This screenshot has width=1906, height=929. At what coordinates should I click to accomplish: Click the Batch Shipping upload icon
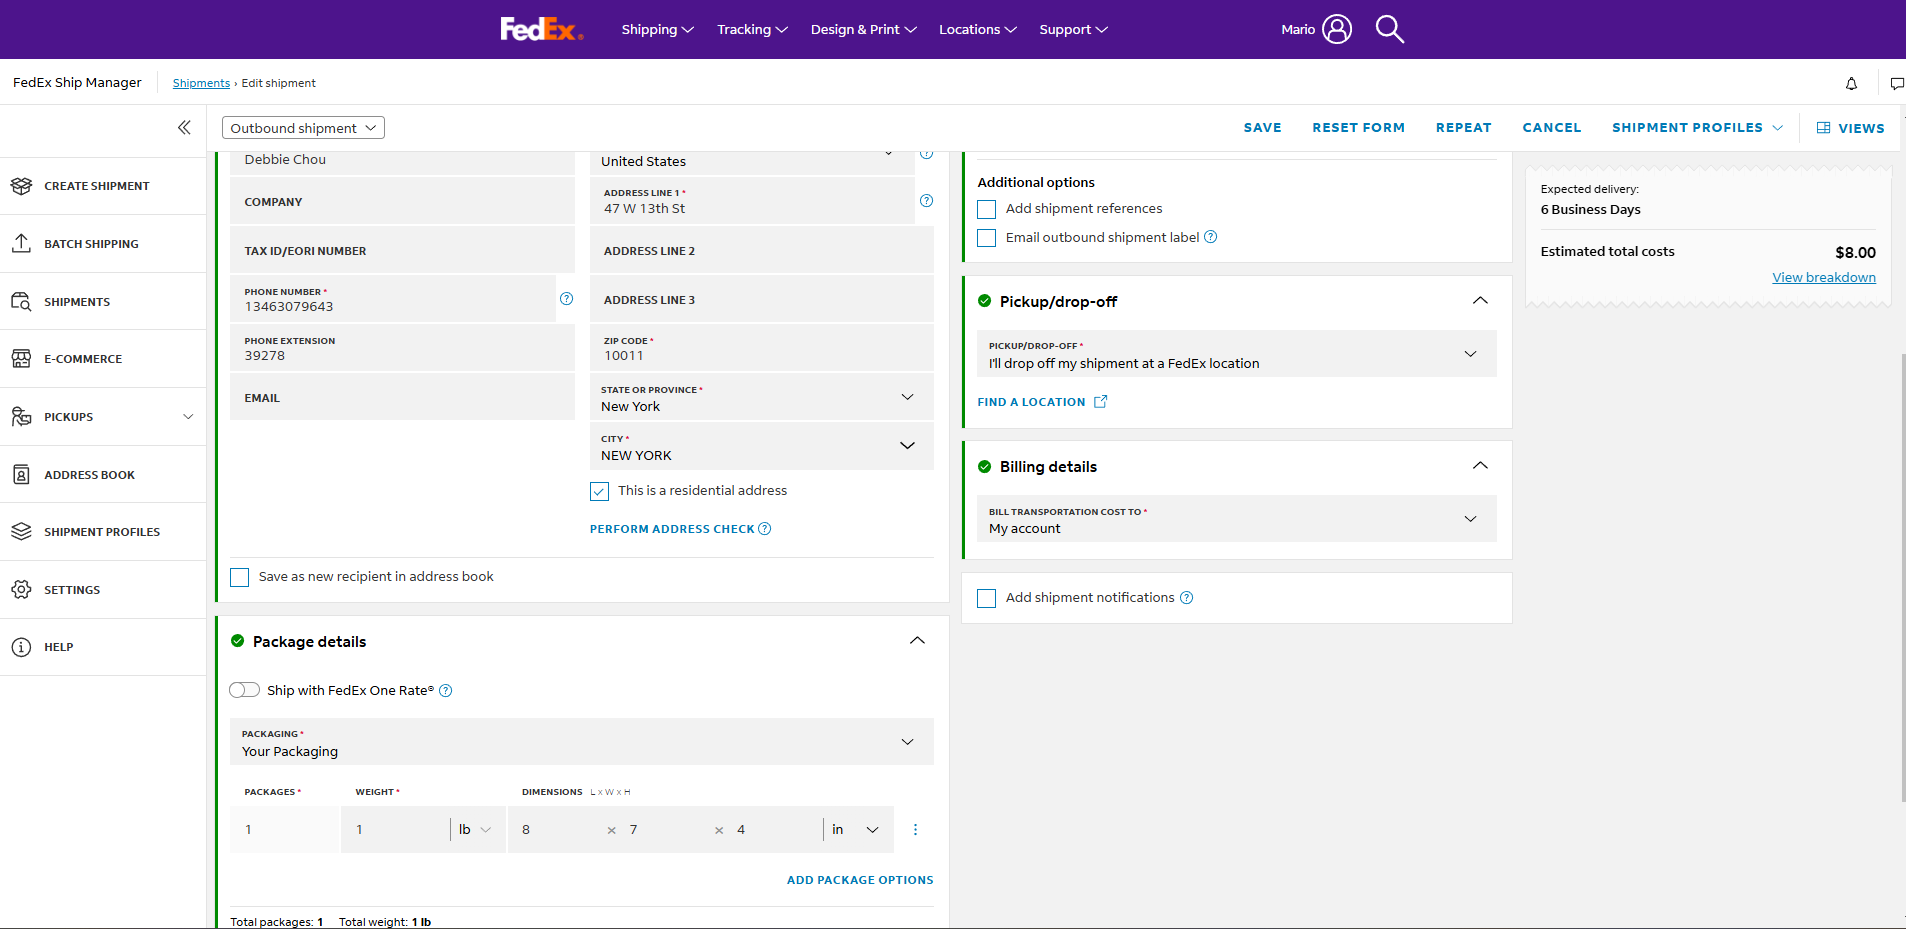21,243
